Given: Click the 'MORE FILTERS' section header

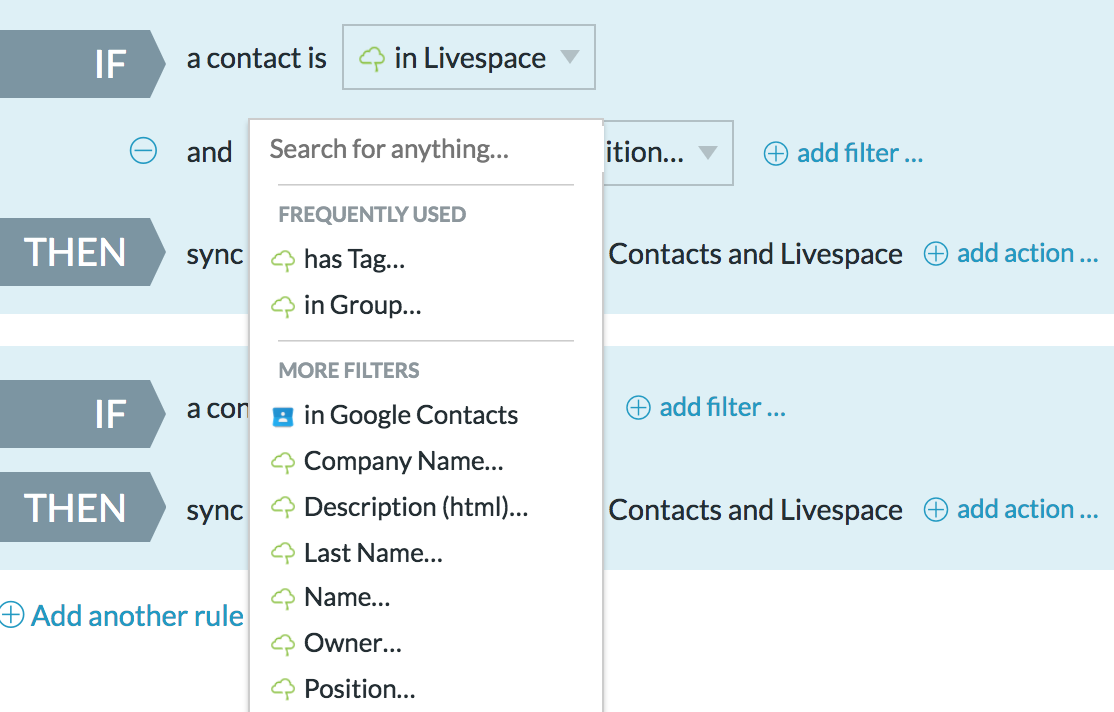Looking at the screenshot, I should [x=349, y=370].
